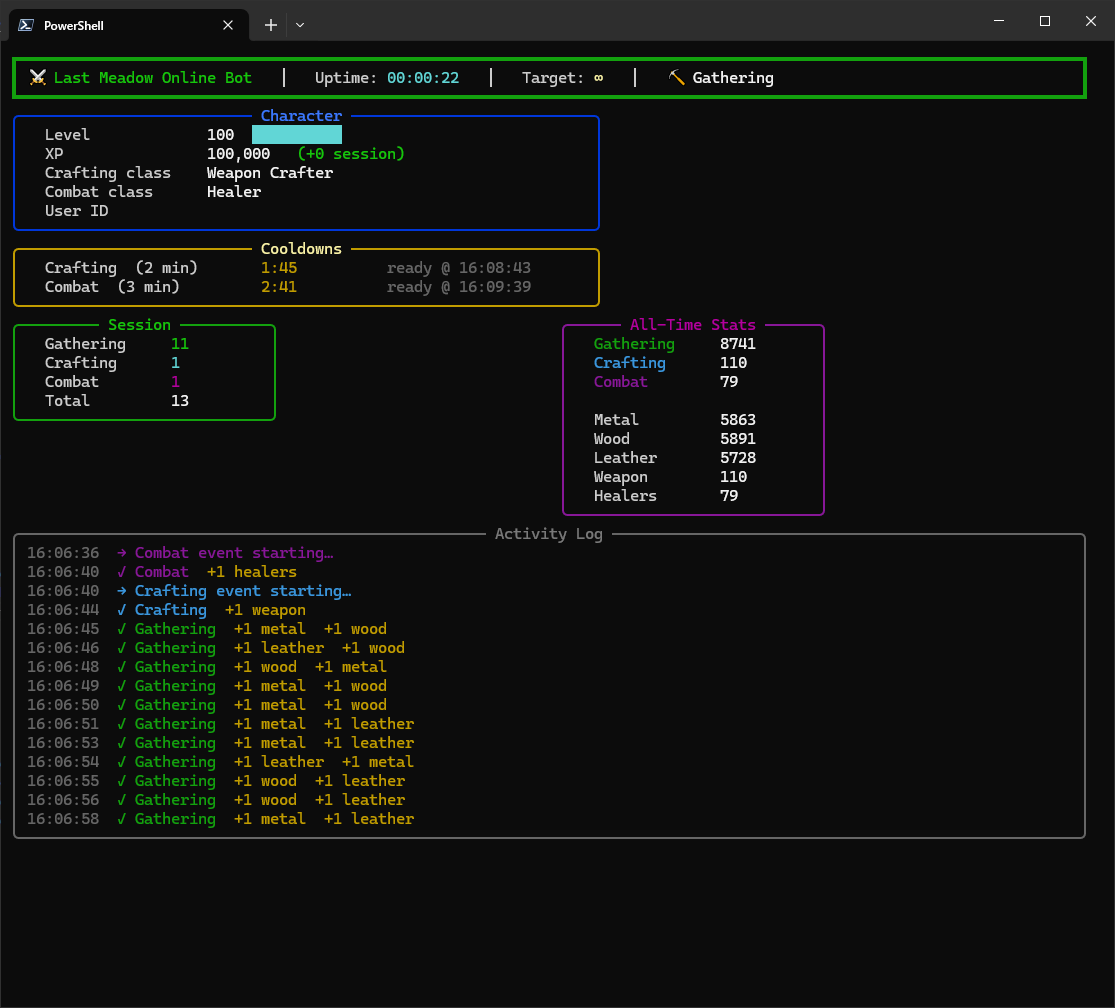The height and width of the screenshot is (1008, 1115).
Task: Click the 16:06:58 Gathering log line
Action: [220, 819]
